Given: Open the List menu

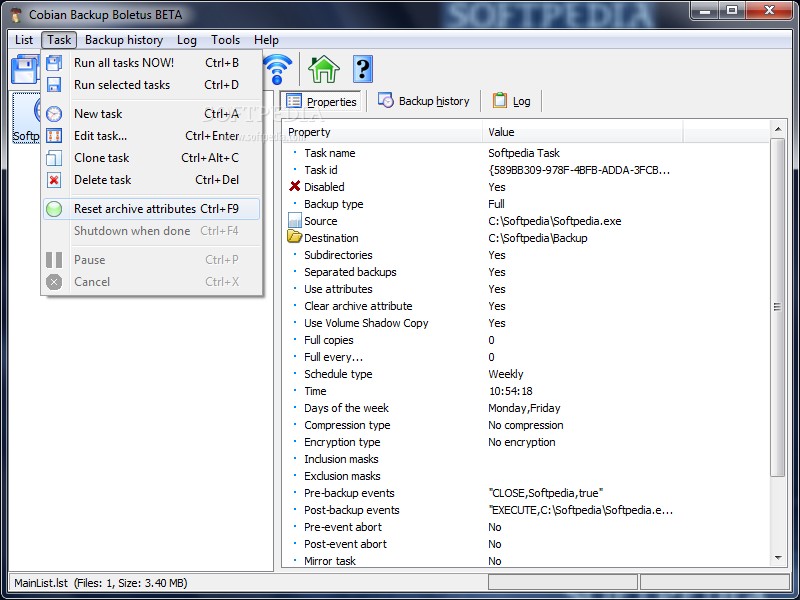Looking at the screenshot, I should tap(23, 40).
